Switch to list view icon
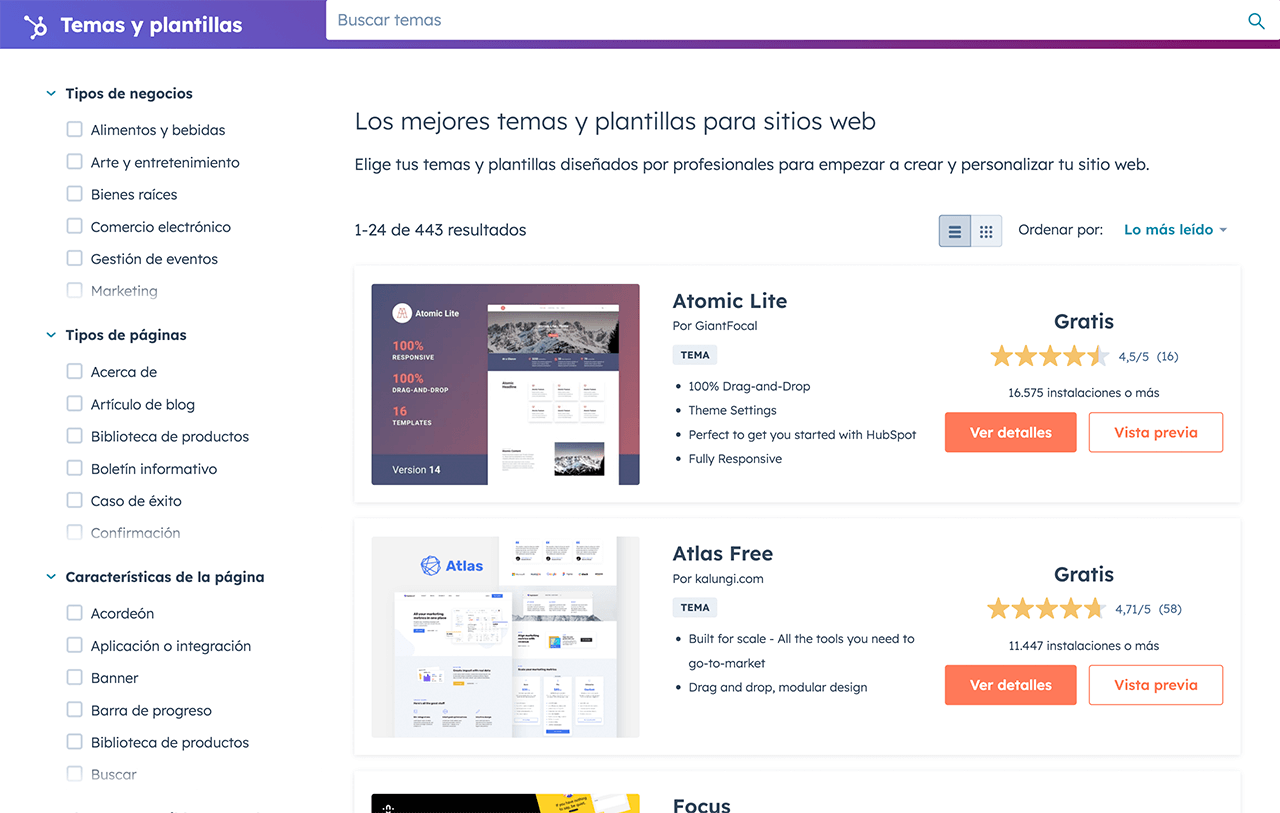This screenshot has height=813, width=1280. point(955,231)
